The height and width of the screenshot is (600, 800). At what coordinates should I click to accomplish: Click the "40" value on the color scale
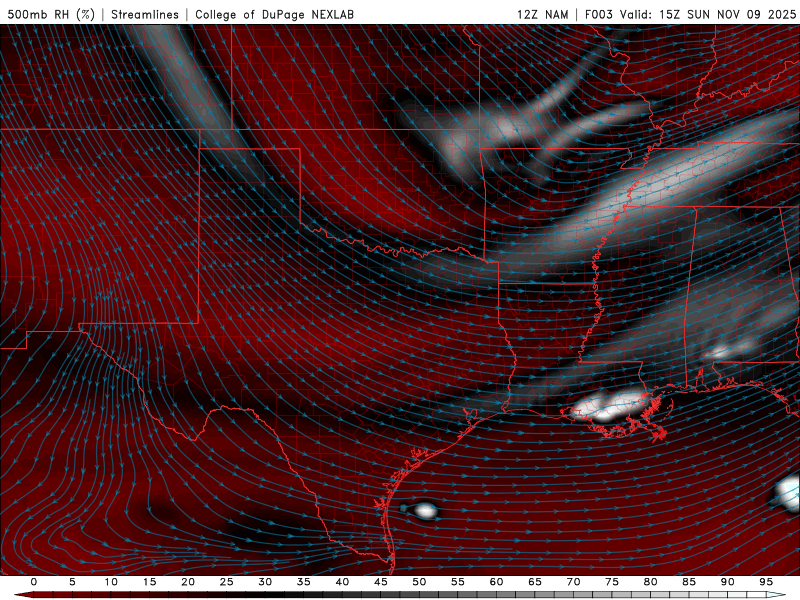point(342,582)
